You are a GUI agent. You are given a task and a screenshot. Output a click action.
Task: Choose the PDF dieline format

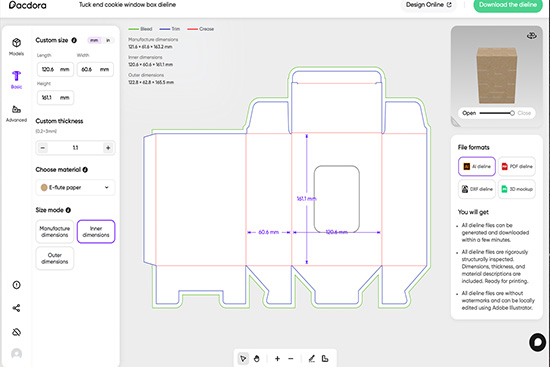click(x=517, y=166)
